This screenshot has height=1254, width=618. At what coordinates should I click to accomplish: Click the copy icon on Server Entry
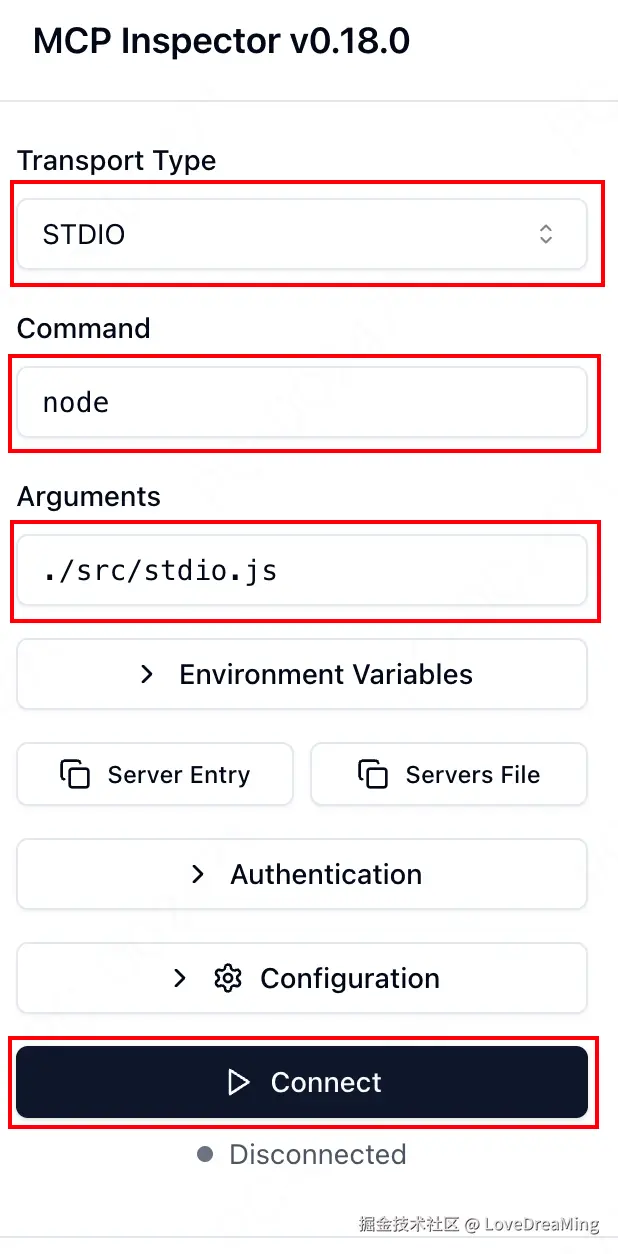(x=75, y=774)
